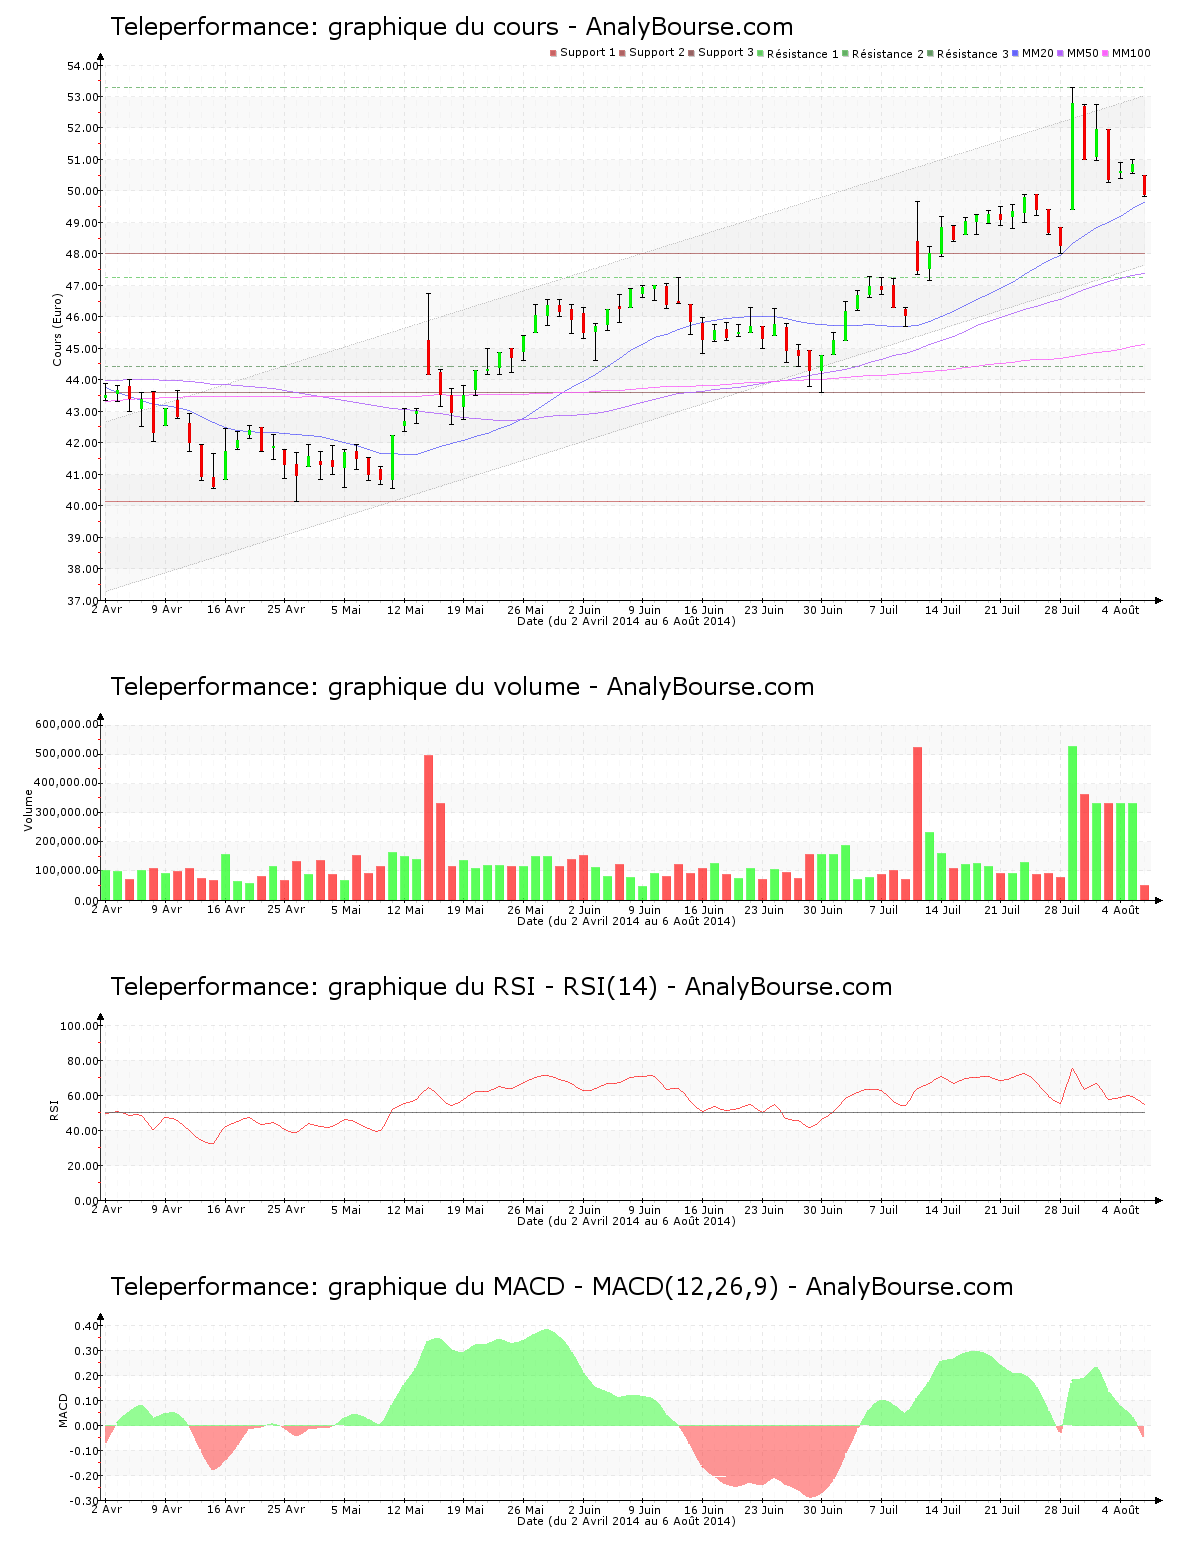Click the -0.30 MACD axis value
This screenshot has height=1550, width=1200.
point(84,1501)
